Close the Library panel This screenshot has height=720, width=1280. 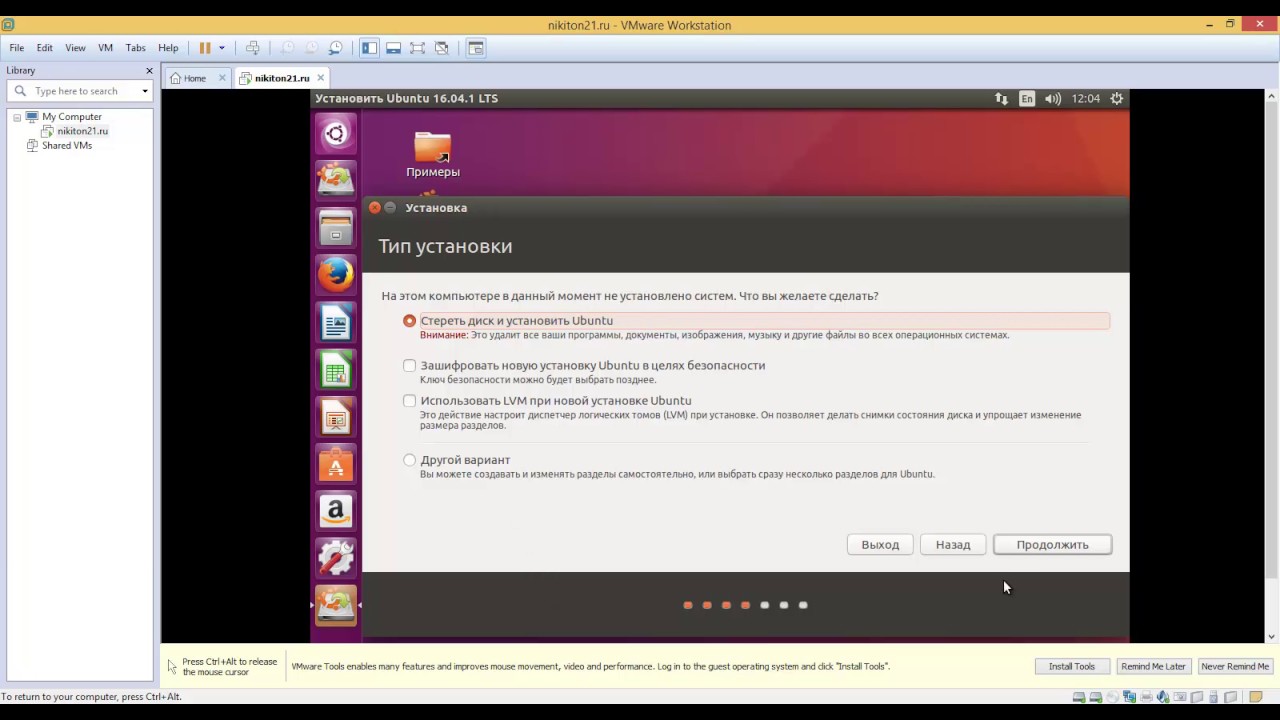click(149, 70)
